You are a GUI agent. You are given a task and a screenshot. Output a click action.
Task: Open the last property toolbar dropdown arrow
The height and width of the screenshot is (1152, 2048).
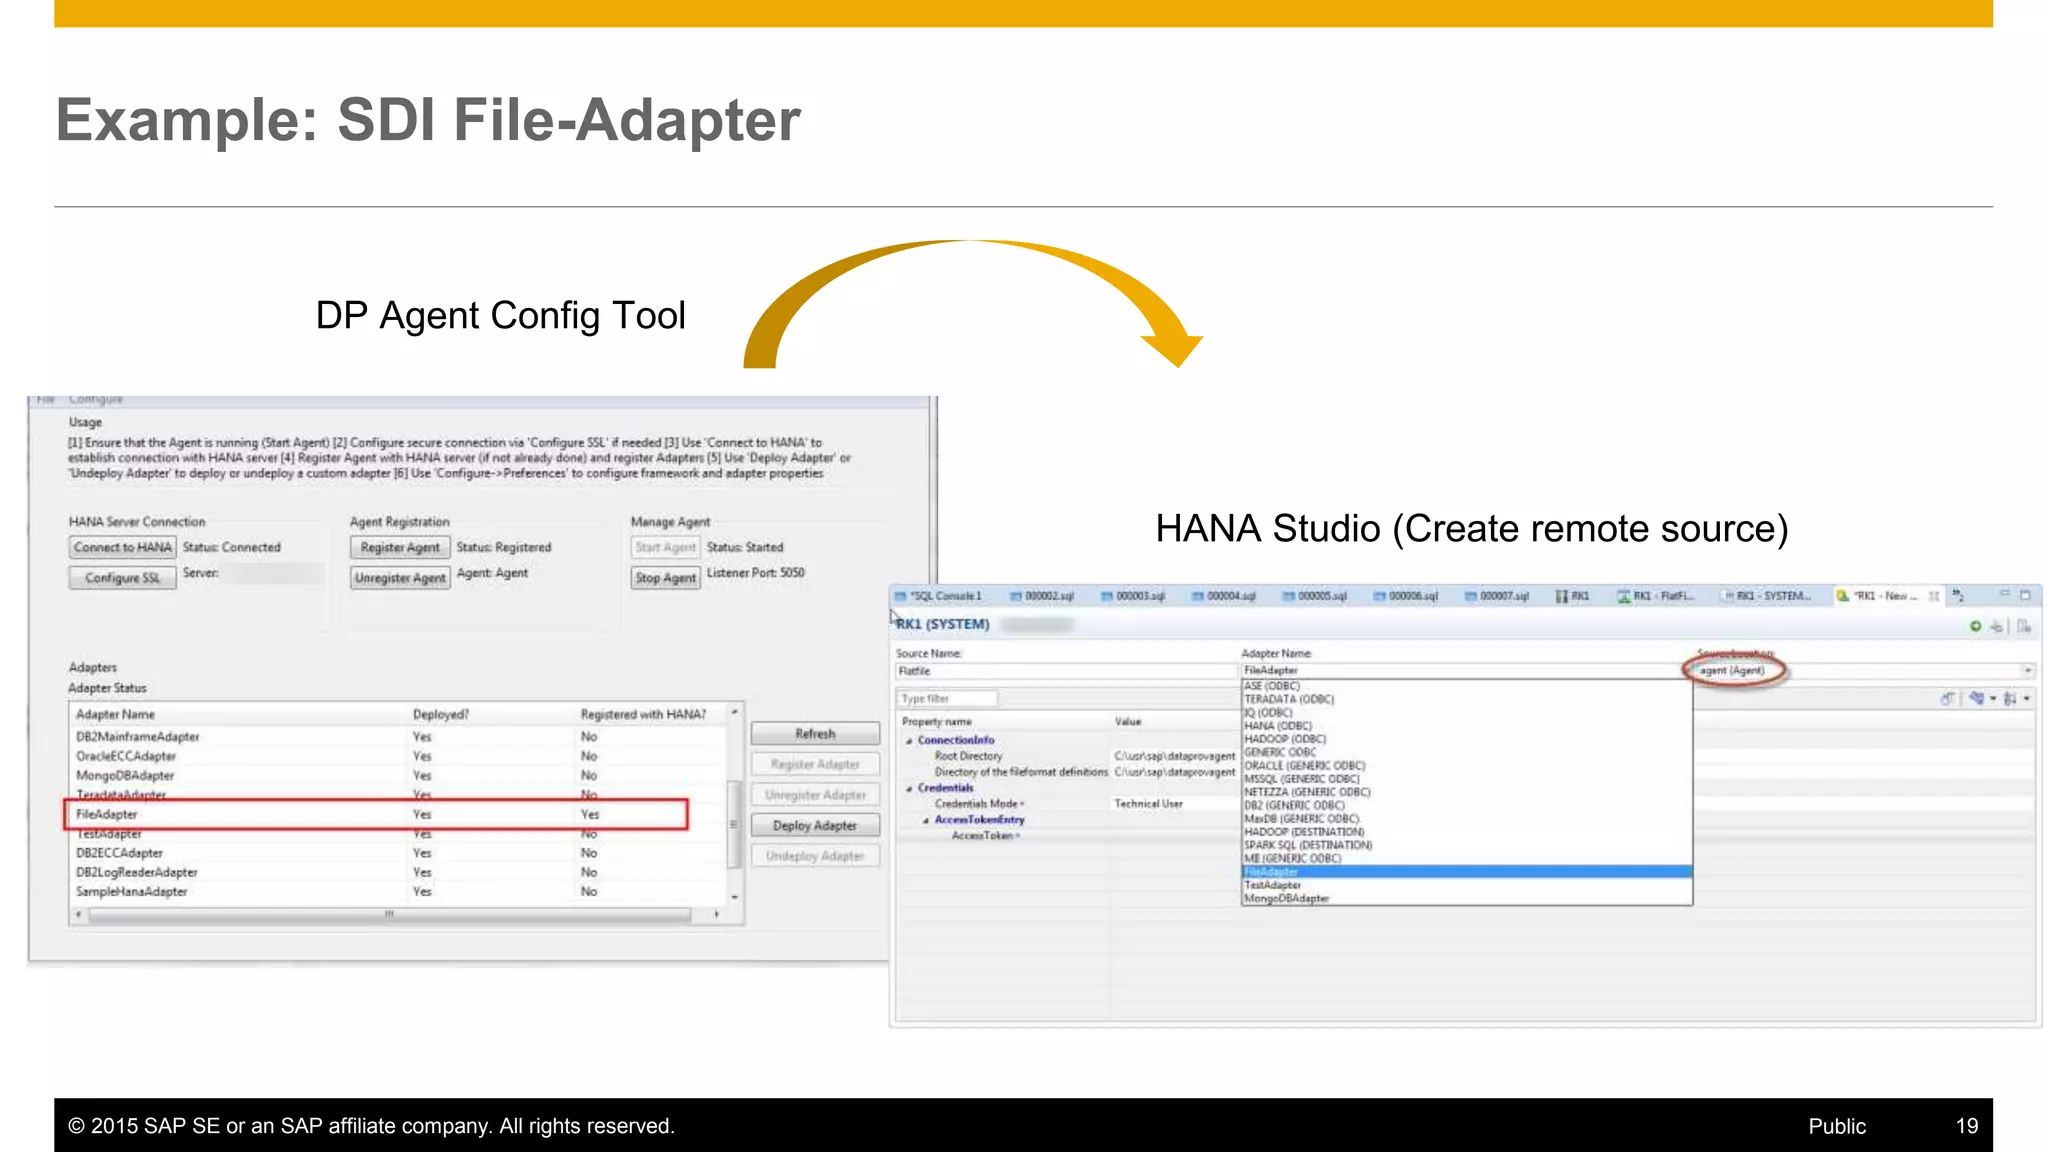point(2026,699)
